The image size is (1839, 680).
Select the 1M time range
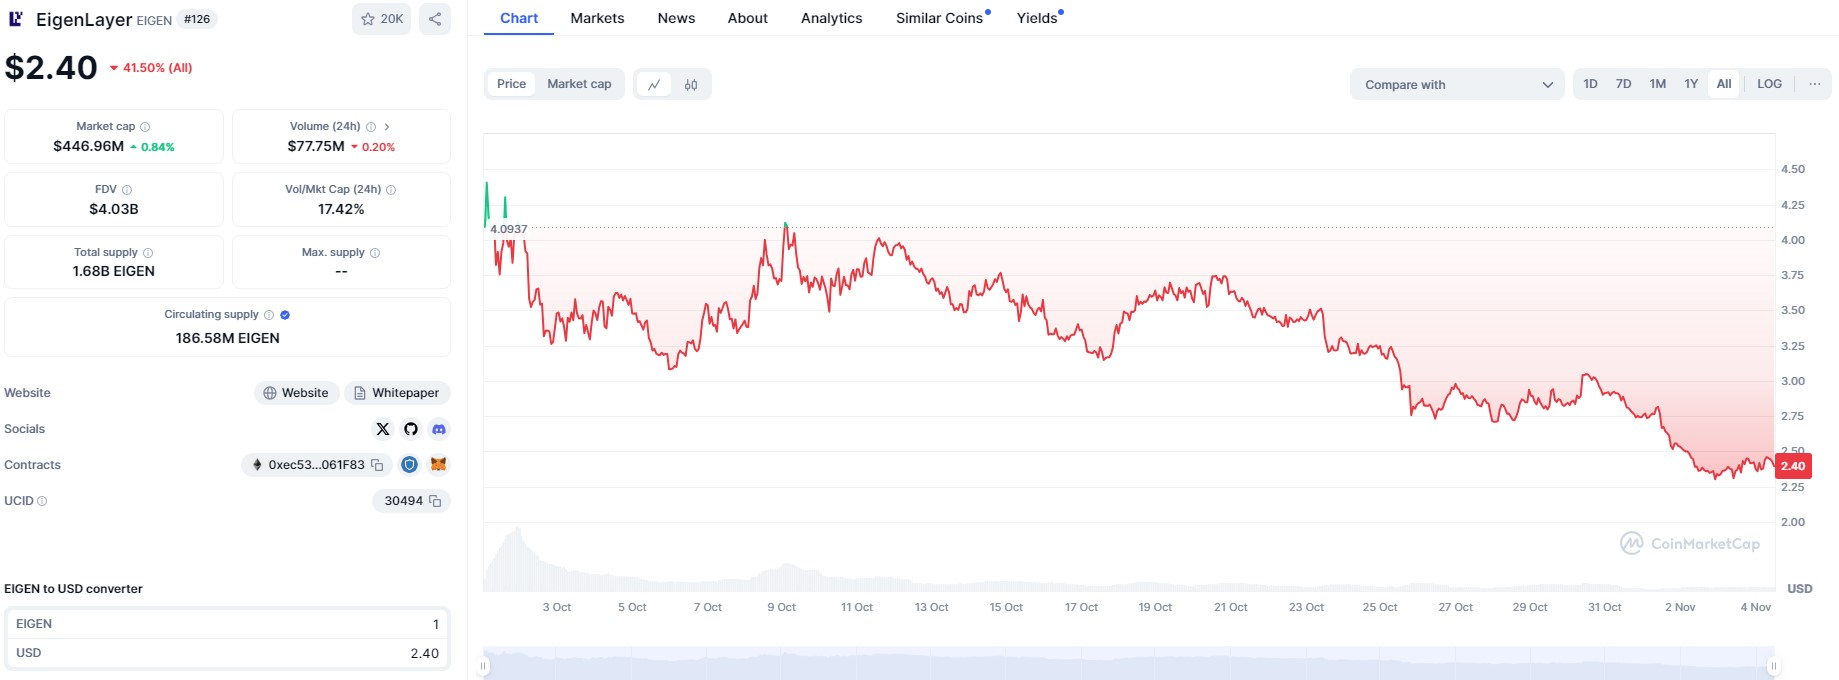click(1657, 84)
